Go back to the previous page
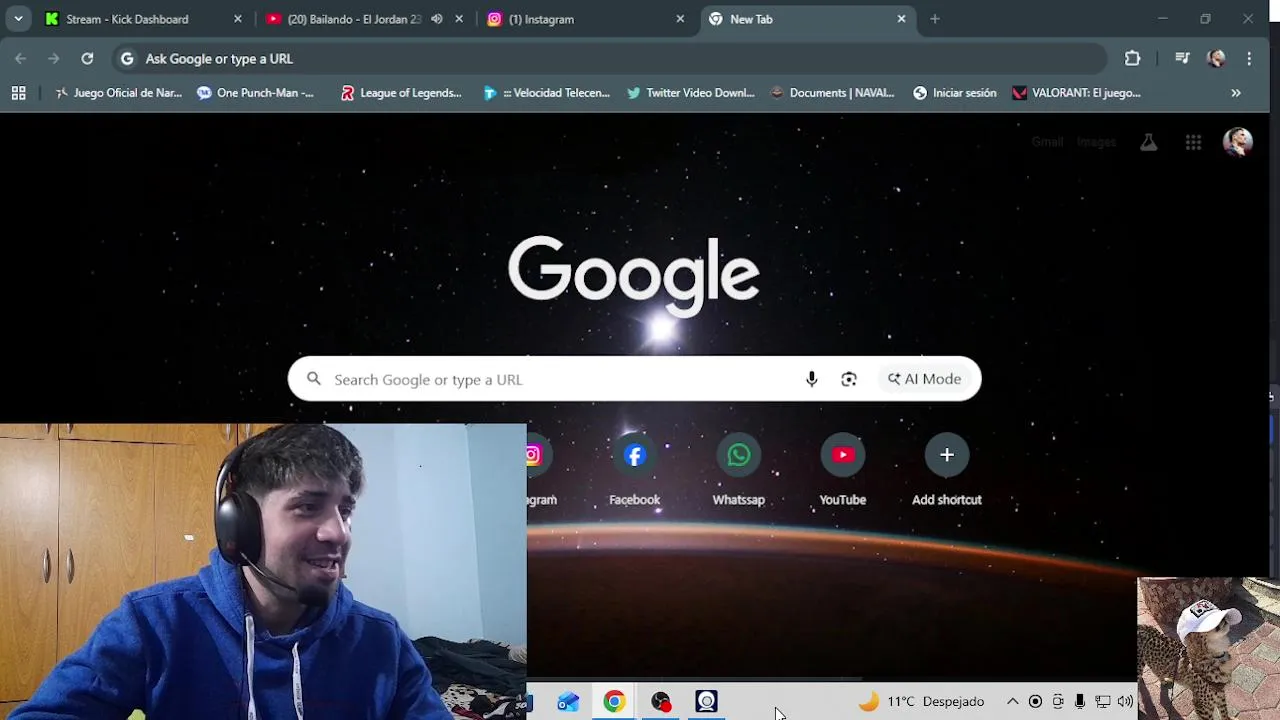1280x720 pixels. pos(21,59)
